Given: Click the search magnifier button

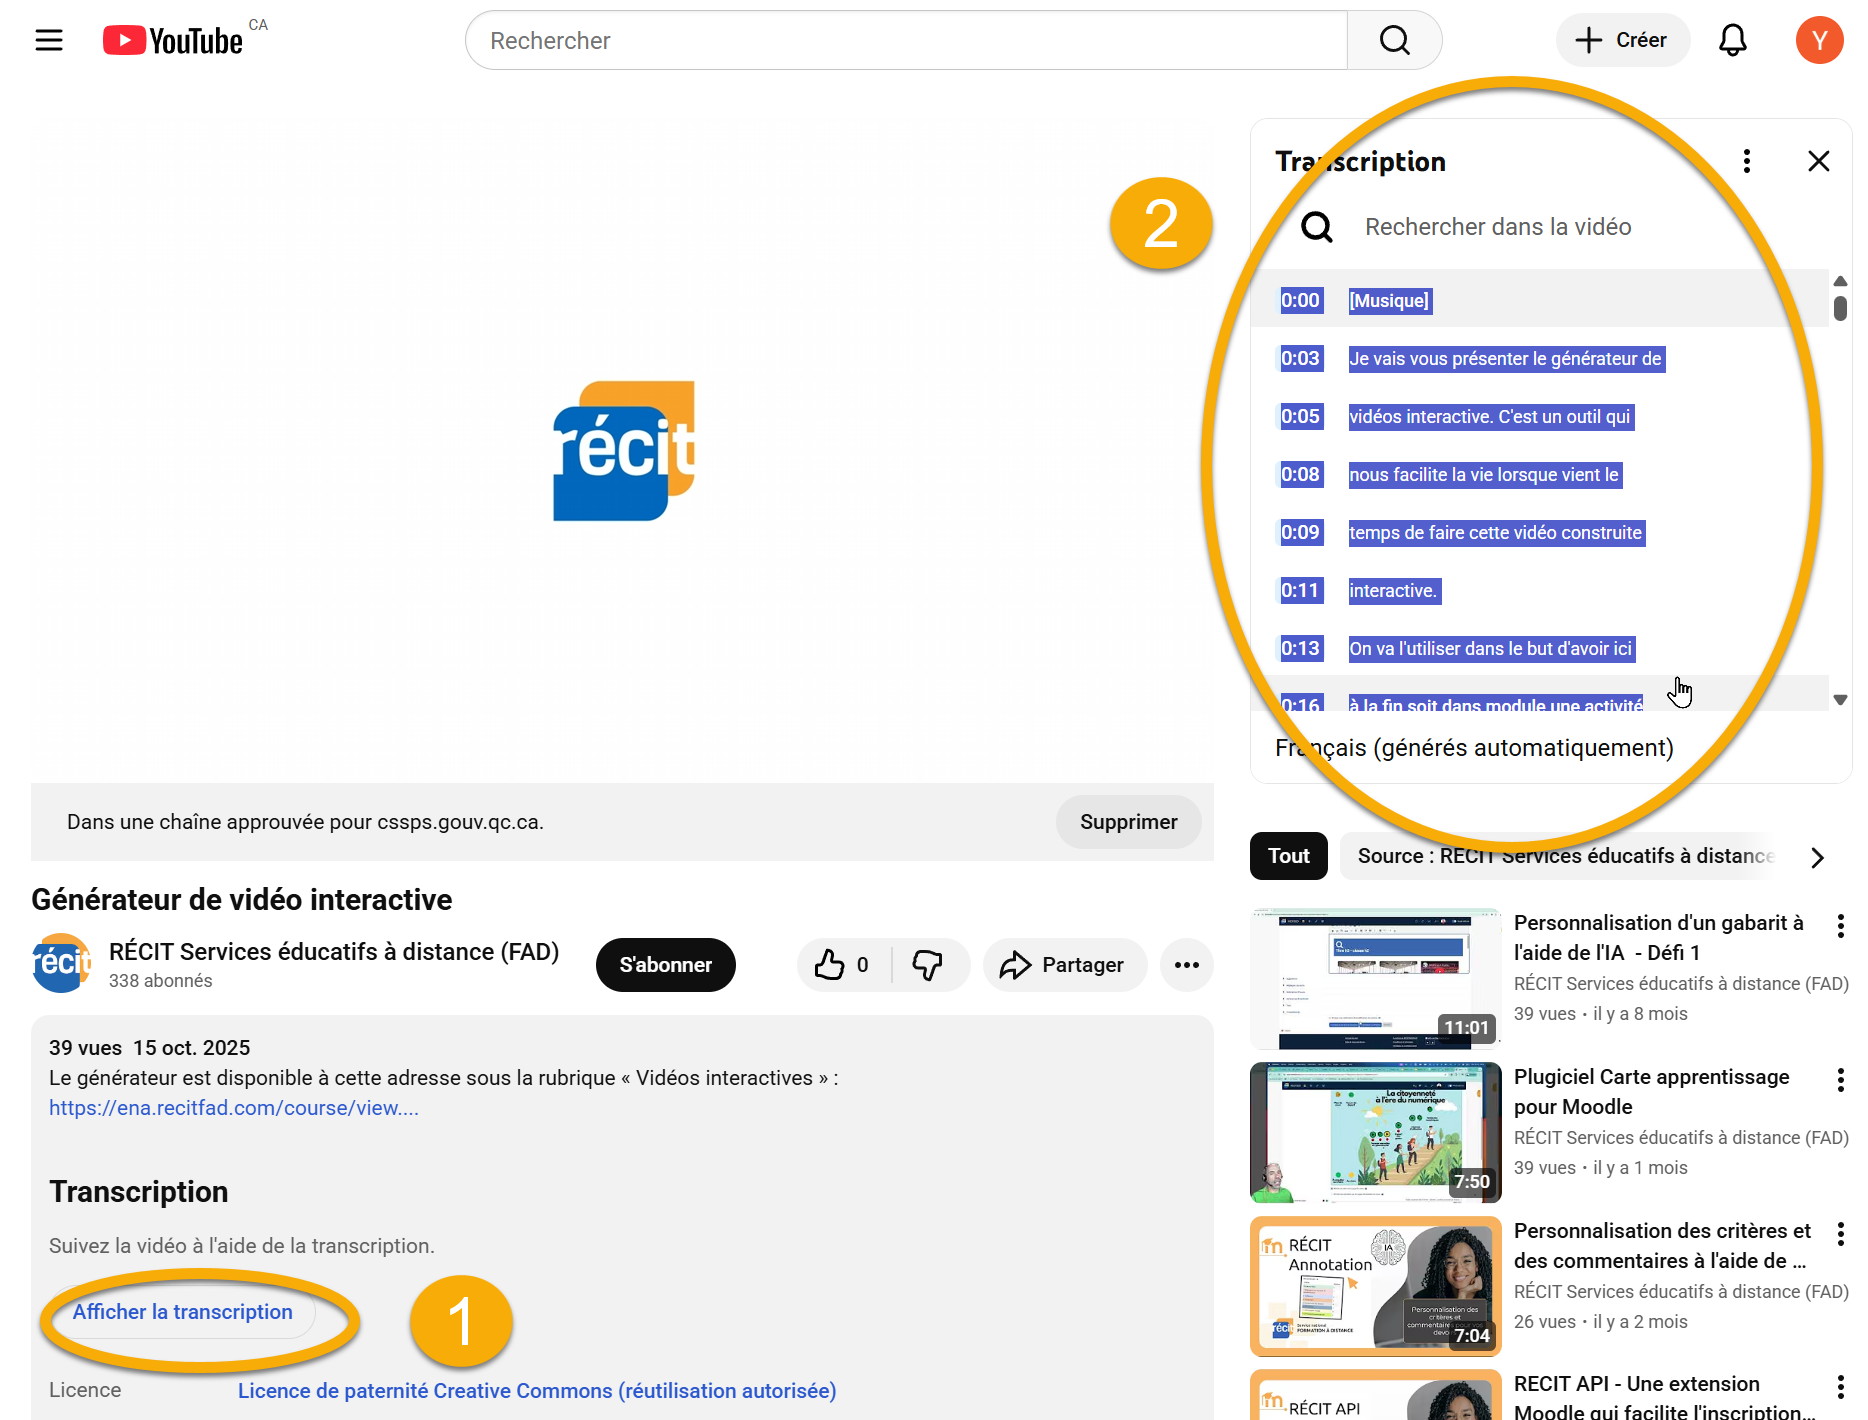Looking at the screenshot, I should click(x=1394, y=40).
